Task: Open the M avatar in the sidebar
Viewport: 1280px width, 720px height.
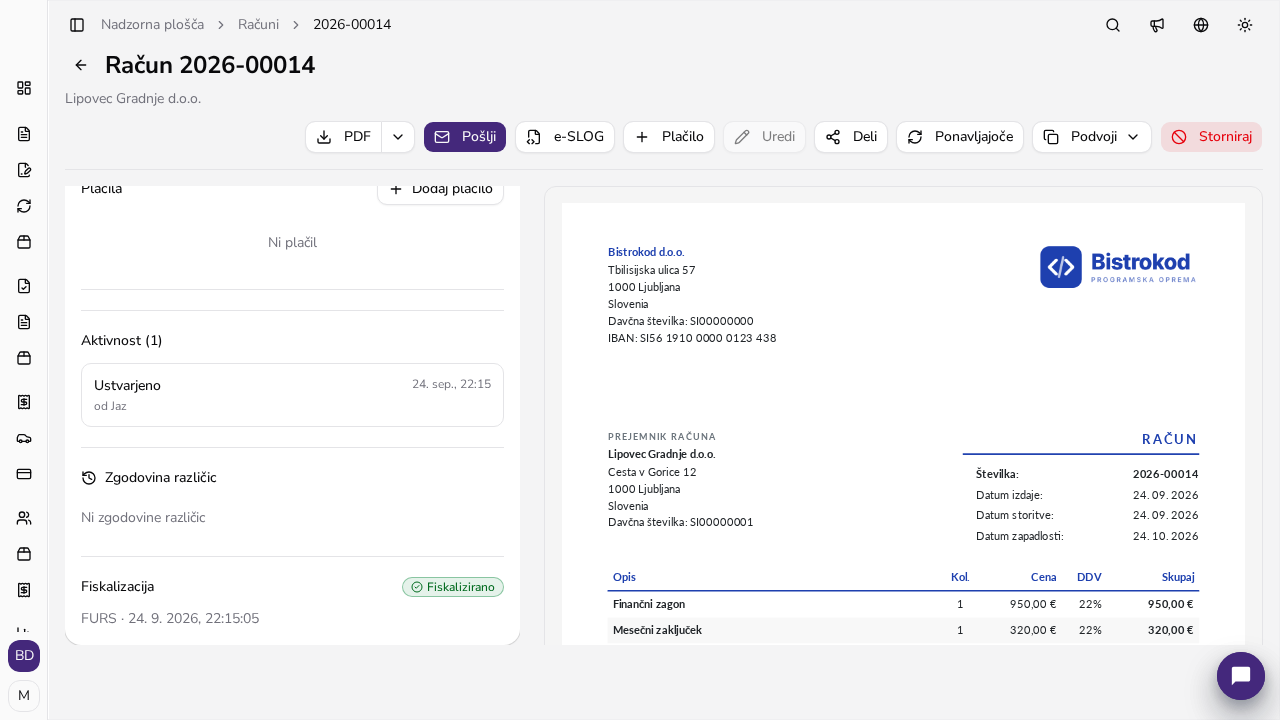Action: click(24, 696)
